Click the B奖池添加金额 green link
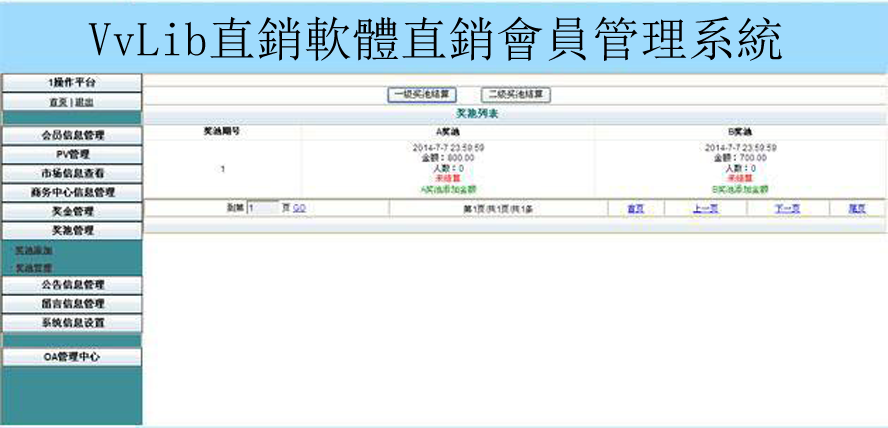This screenshot has width=888, height=428. click(x=740, y=189)
